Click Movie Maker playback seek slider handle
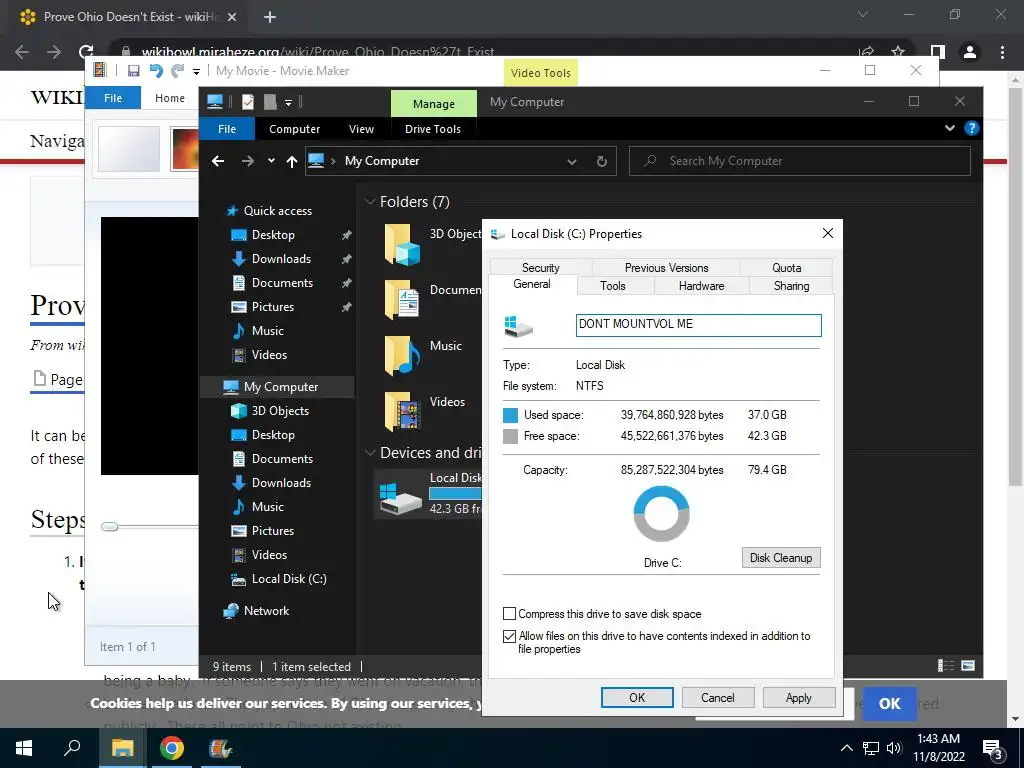This screenshot has height=768, width=1024. coord(110,526)
